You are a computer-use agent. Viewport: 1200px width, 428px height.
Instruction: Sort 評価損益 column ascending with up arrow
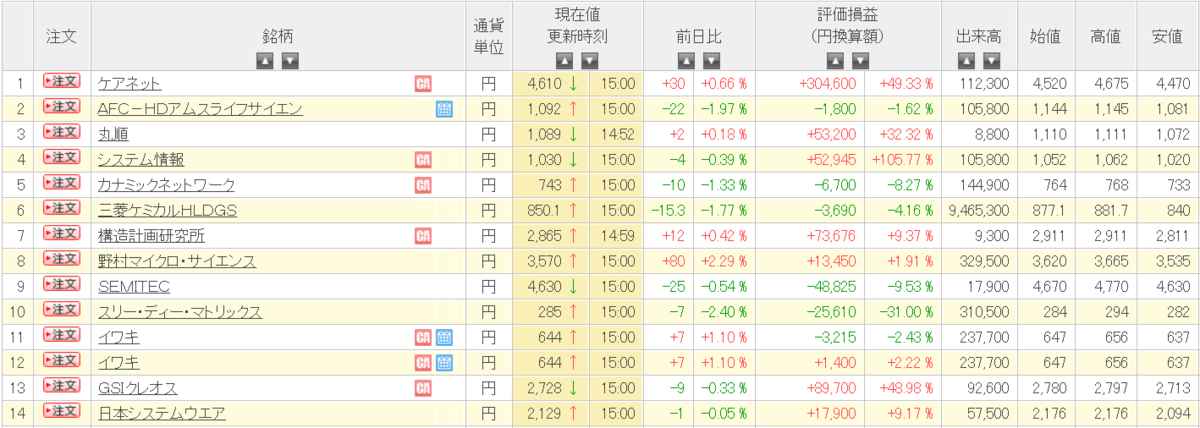pos(833,60)
